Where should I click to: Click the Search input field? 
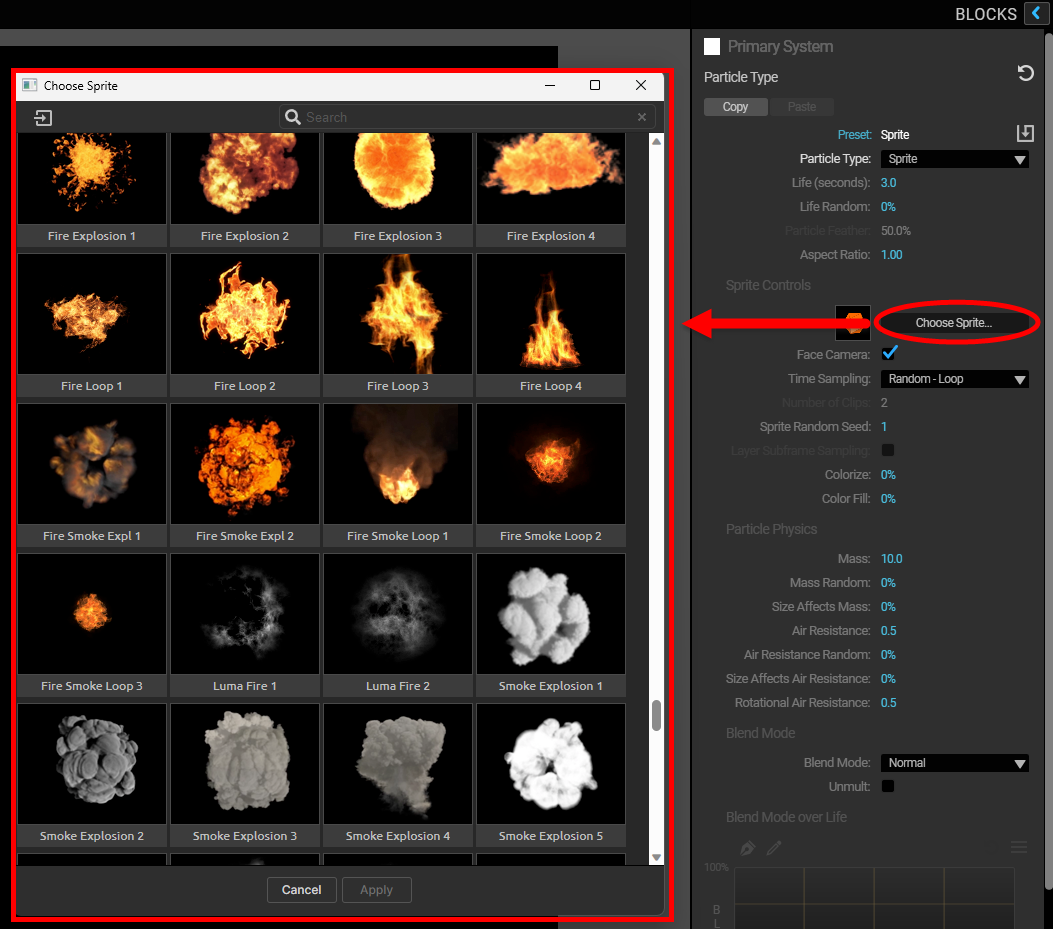(467, 117)
